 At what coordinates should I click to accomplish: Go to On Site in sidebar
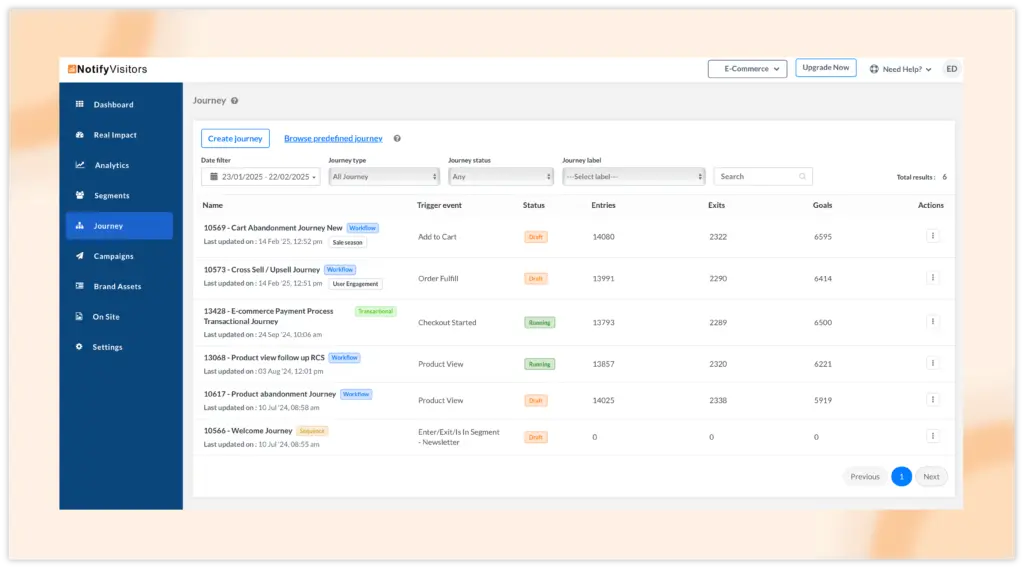[106, 317]
